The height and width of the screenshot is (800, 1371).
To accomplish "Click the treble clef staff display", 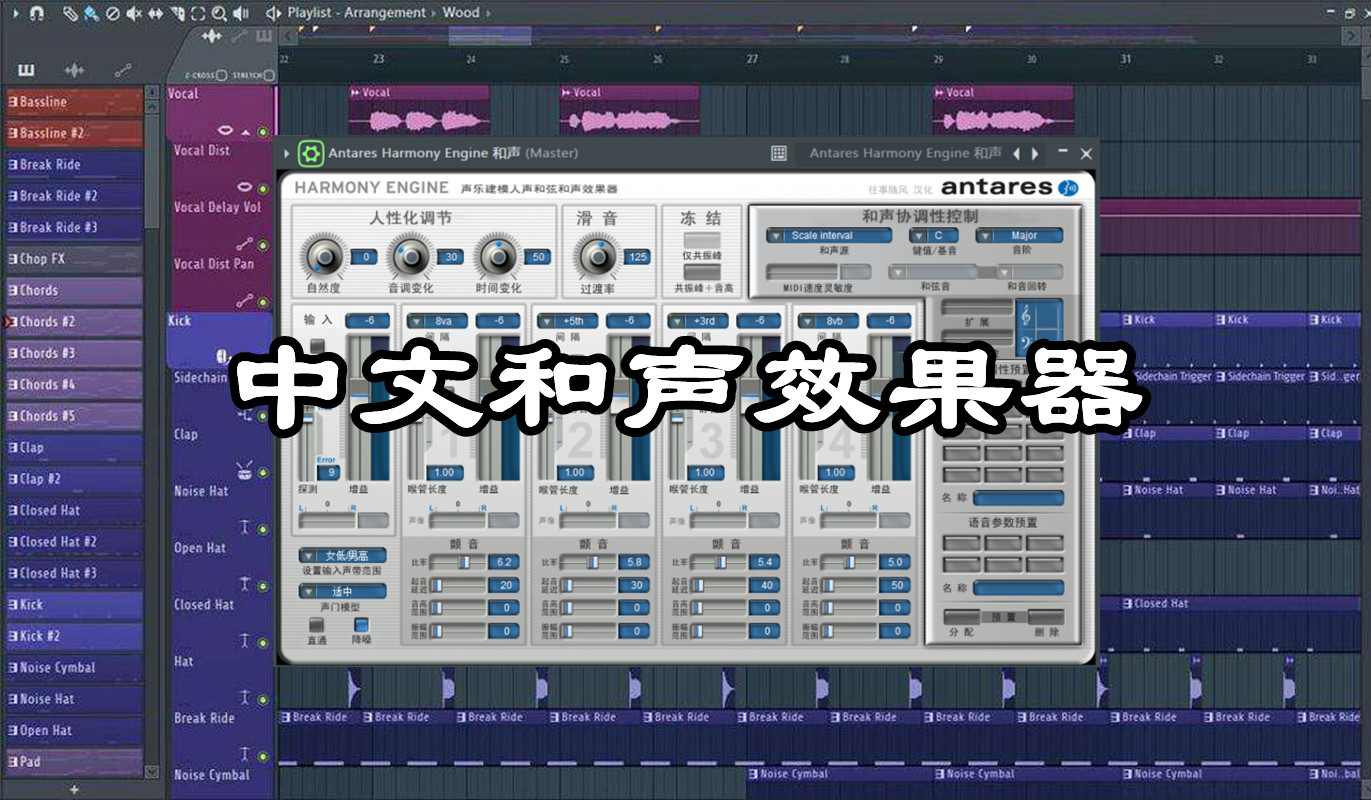I will tap(1039, 327).
